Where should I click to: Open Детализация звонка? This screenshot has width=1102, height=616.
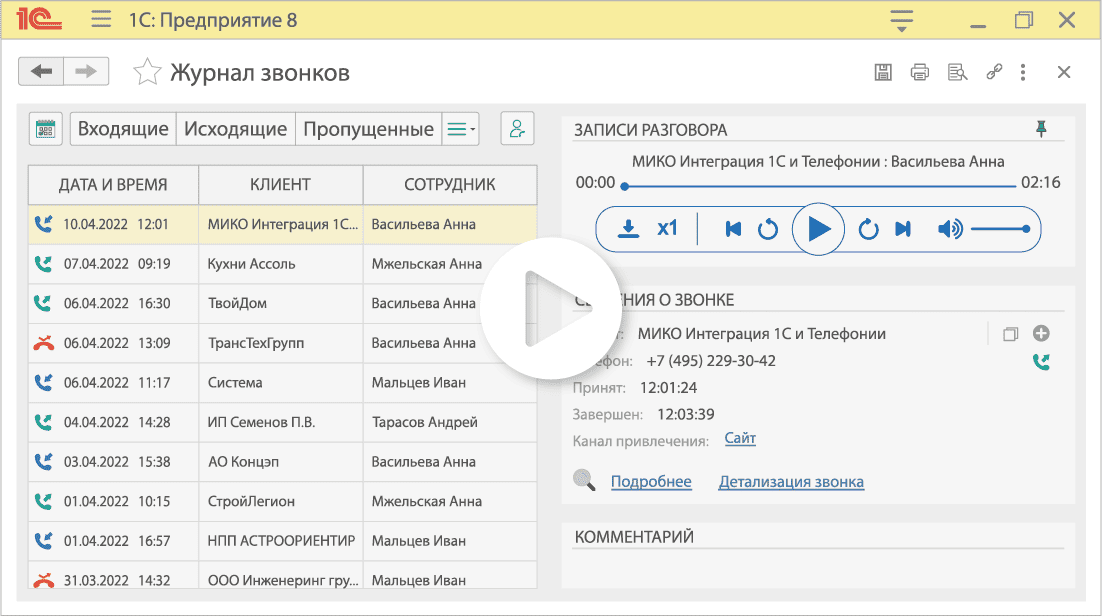[x=791, y=481]
